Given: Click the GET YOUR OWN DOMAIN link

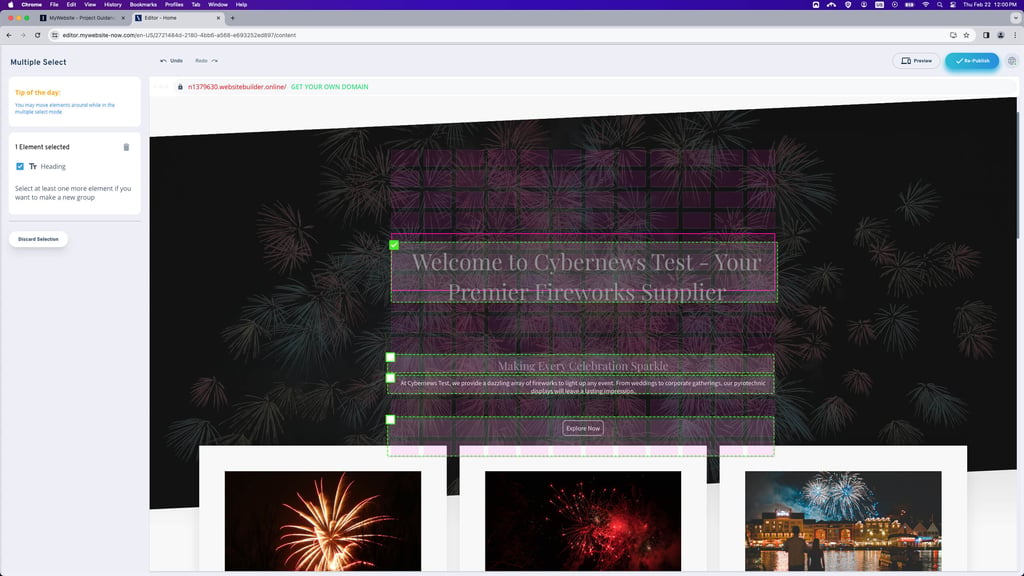Looking at the screenshot, I should [329, 87].
